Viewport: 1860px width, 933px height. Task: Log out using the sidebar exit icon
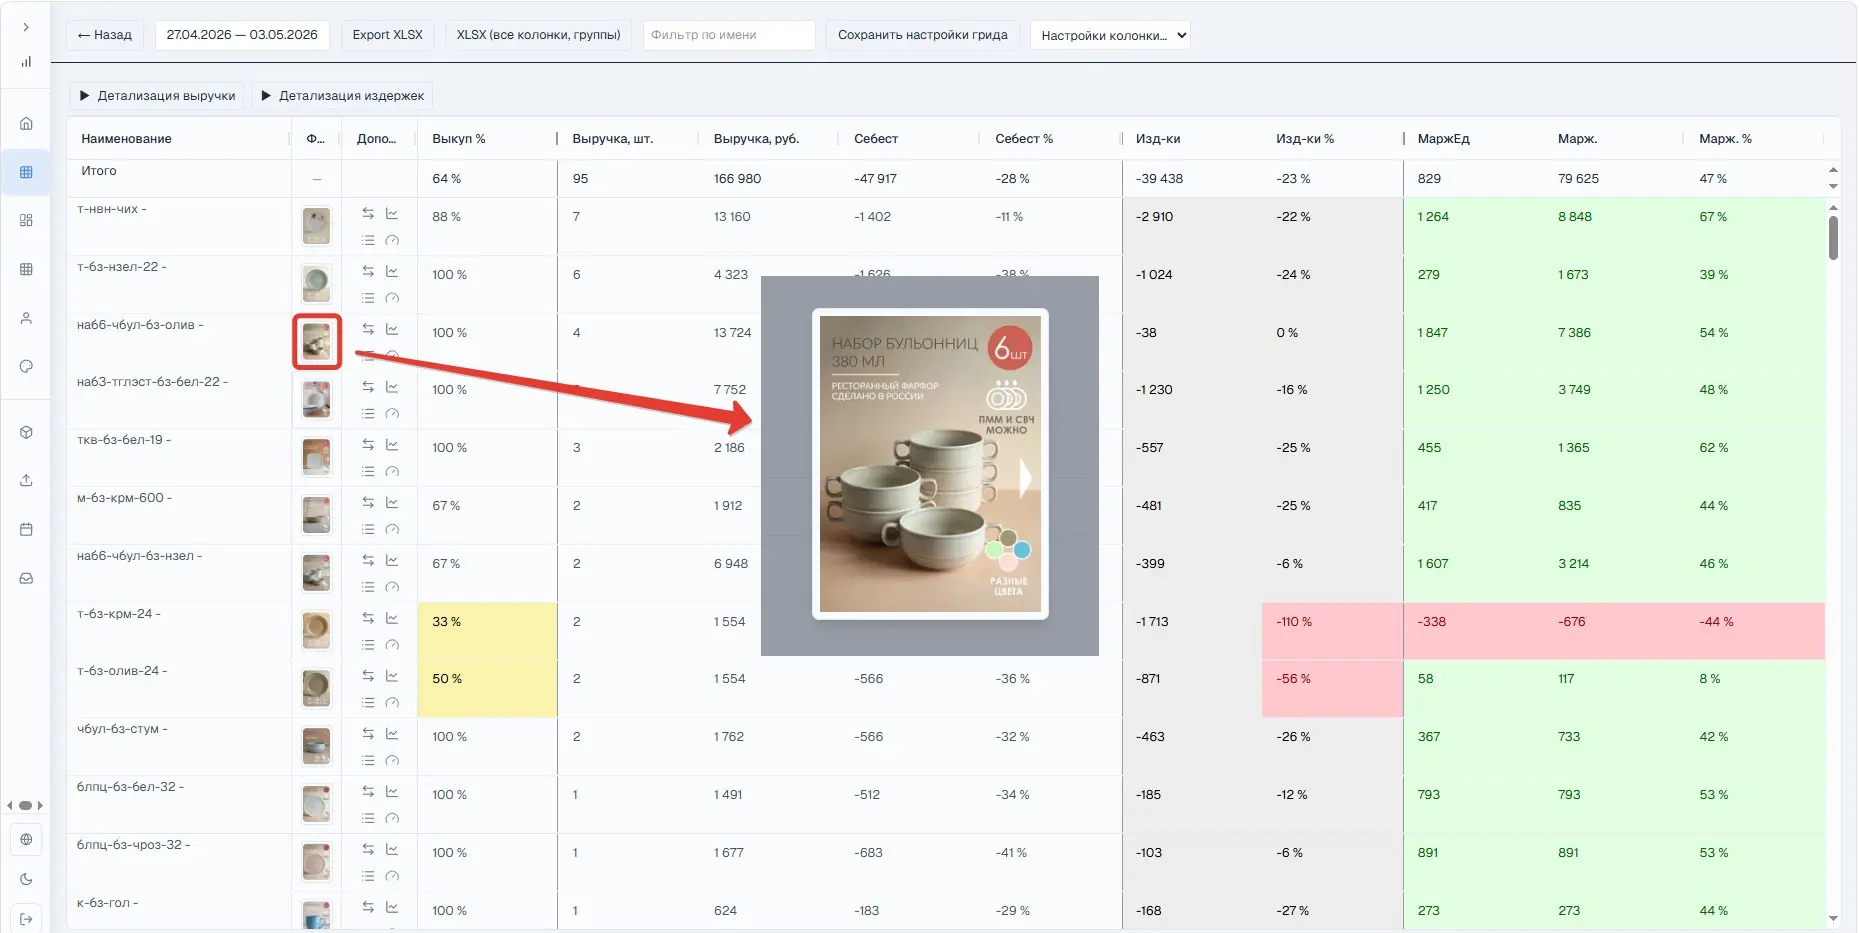click(26, 919)
